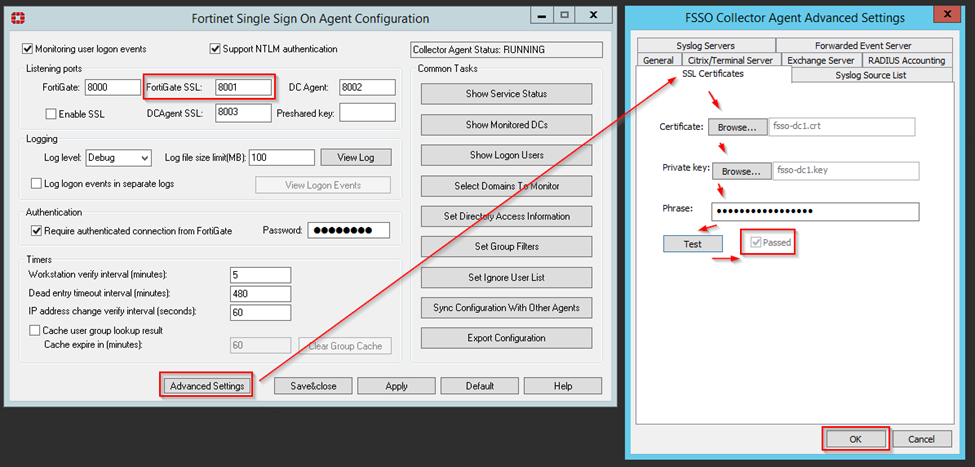
Task: Switch to the RADIUS Accounting tab
Action: click(907, 60)
